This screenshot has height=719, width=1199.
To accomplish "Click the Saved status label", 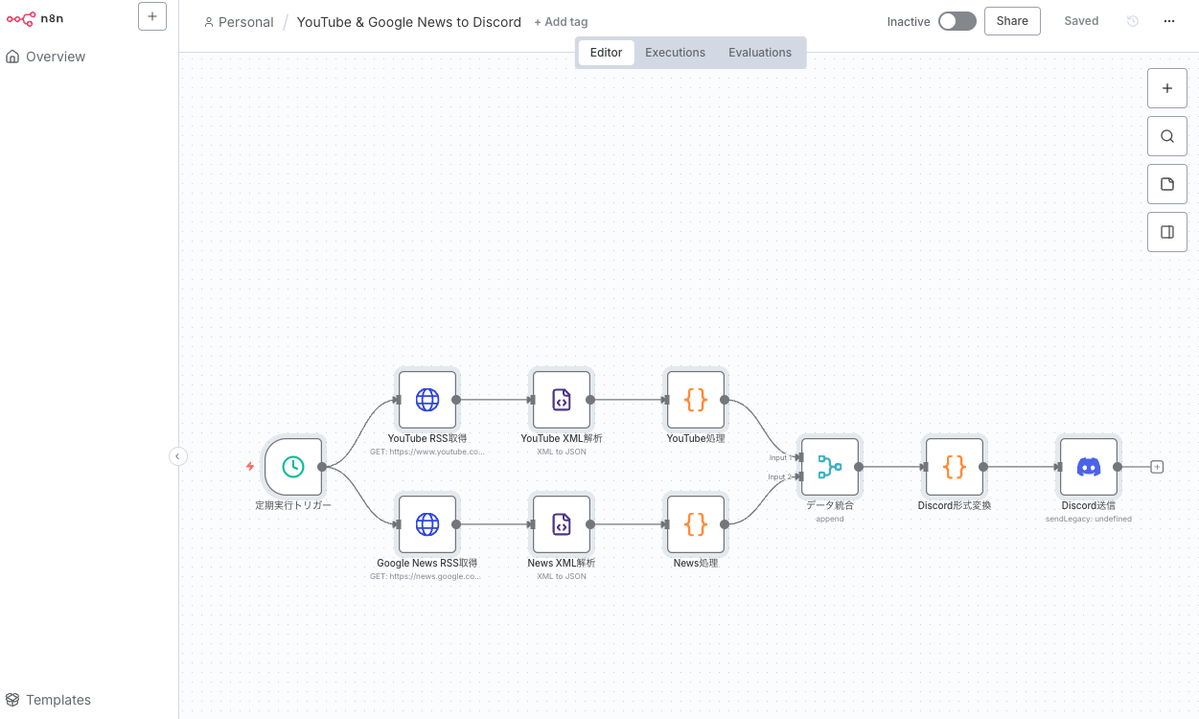I will [1081, 21].
